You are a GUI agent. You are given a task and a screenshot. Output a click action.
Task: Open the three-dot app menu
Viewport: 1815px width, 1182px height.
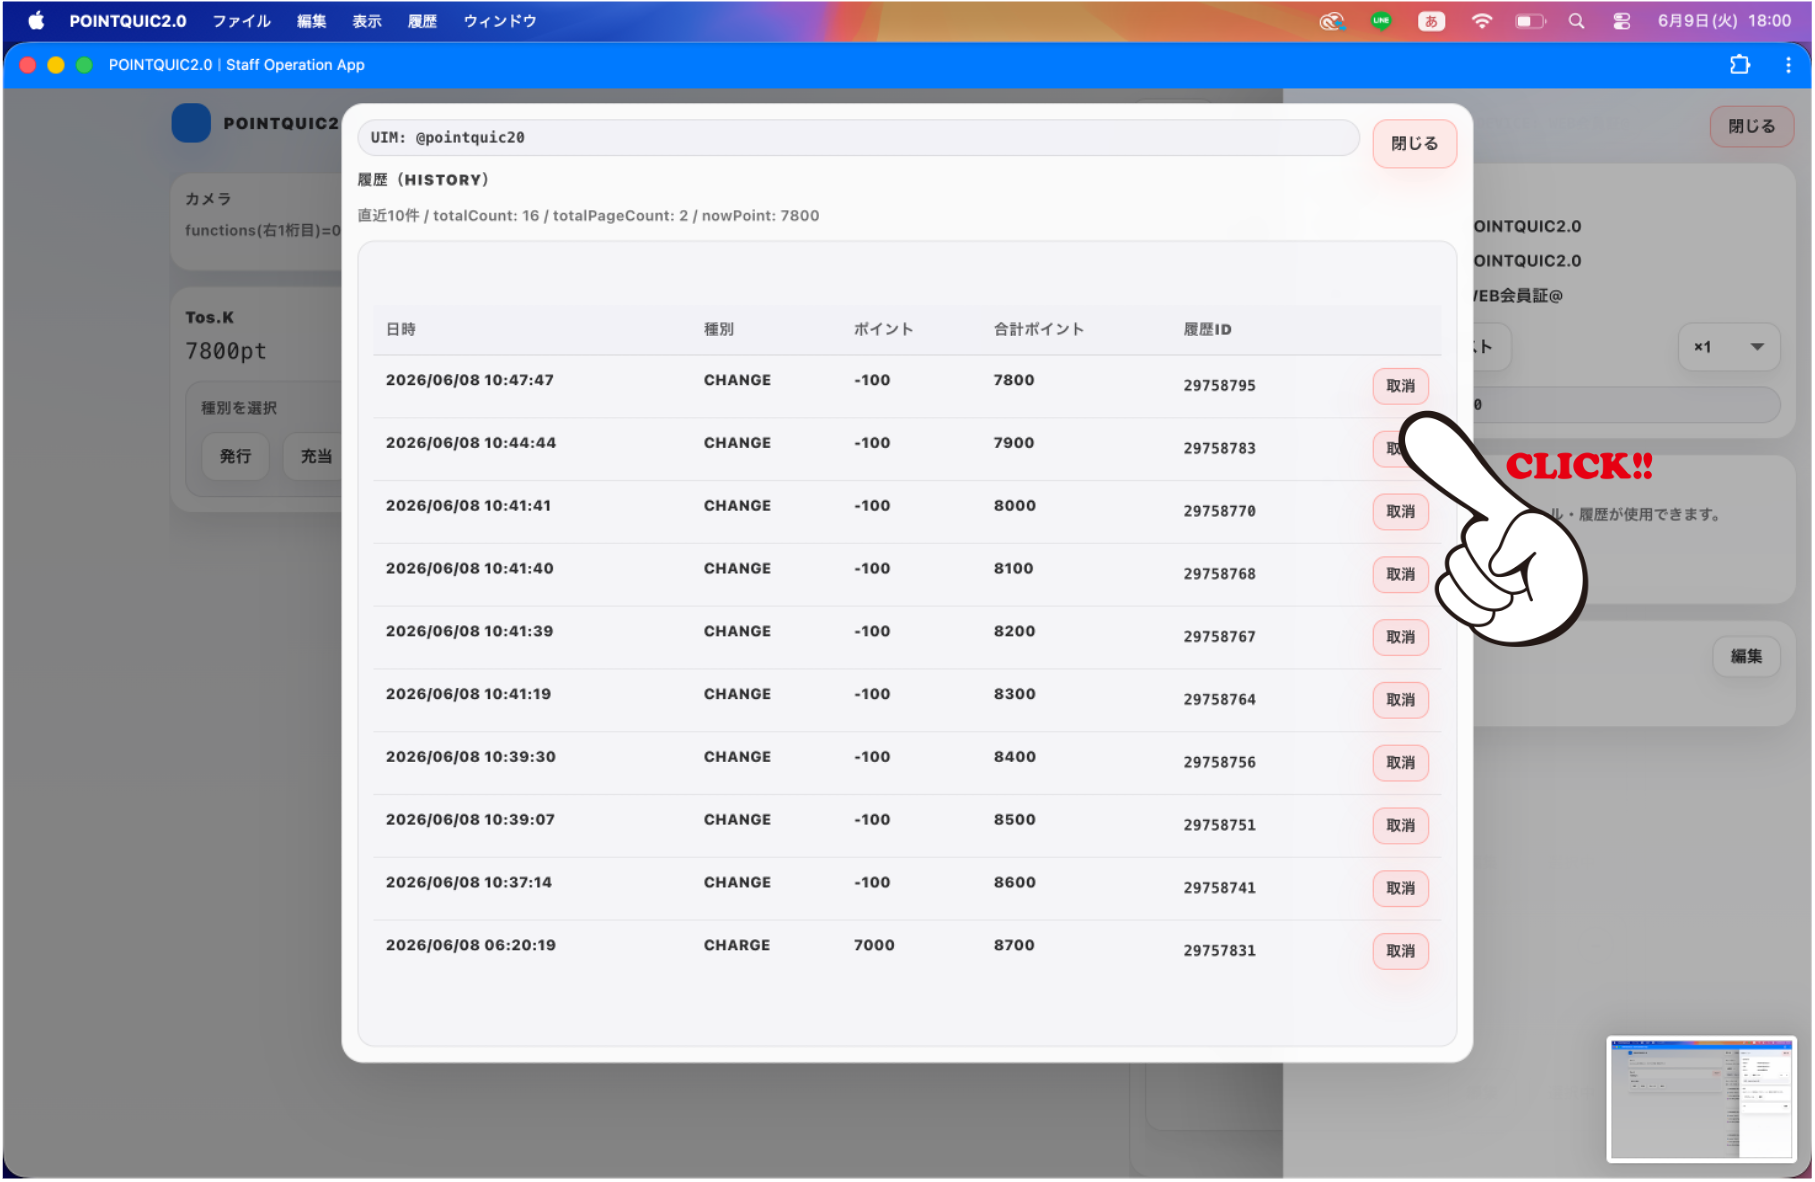[x=1788, y=65]
